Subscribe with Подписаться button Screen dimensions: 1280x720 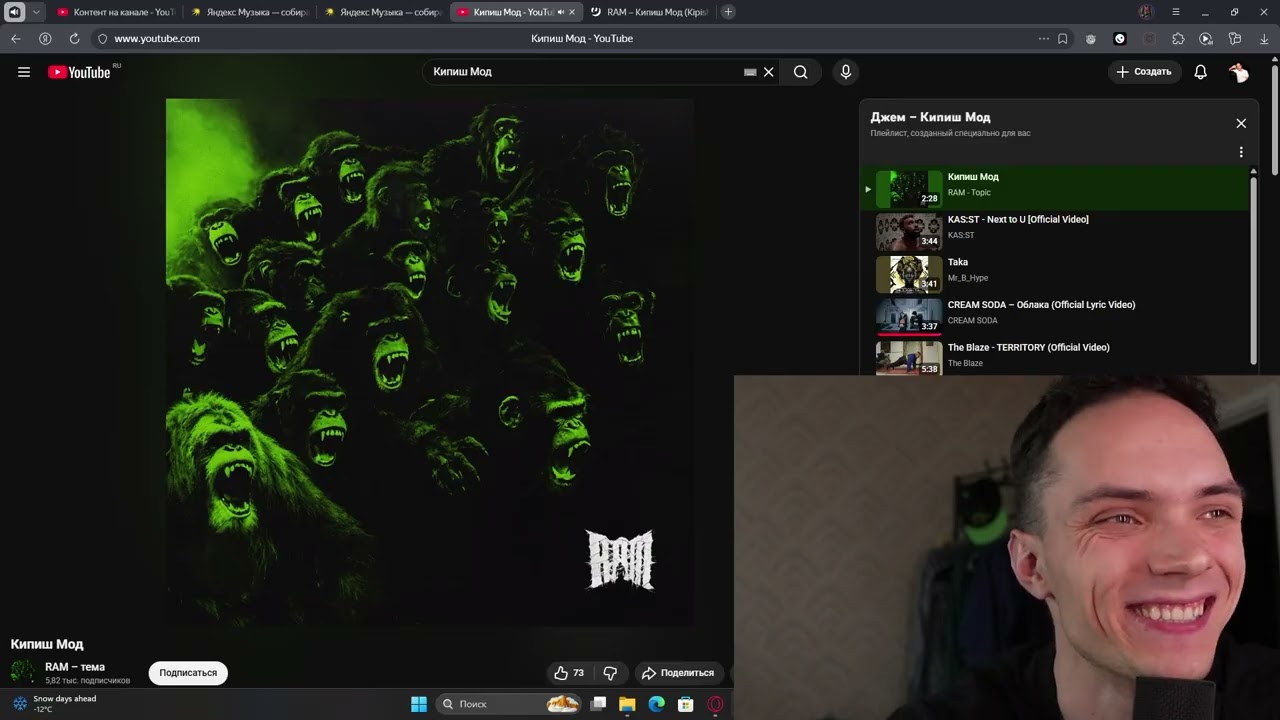(x=188, y=673)
